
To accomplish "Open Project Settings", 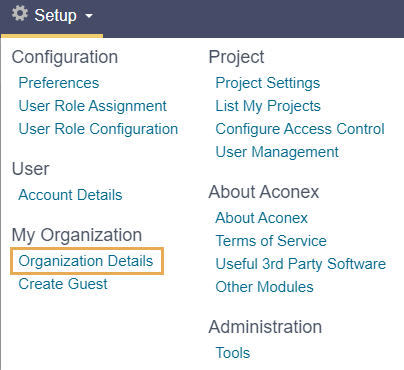I will click(x=268, y=83).
